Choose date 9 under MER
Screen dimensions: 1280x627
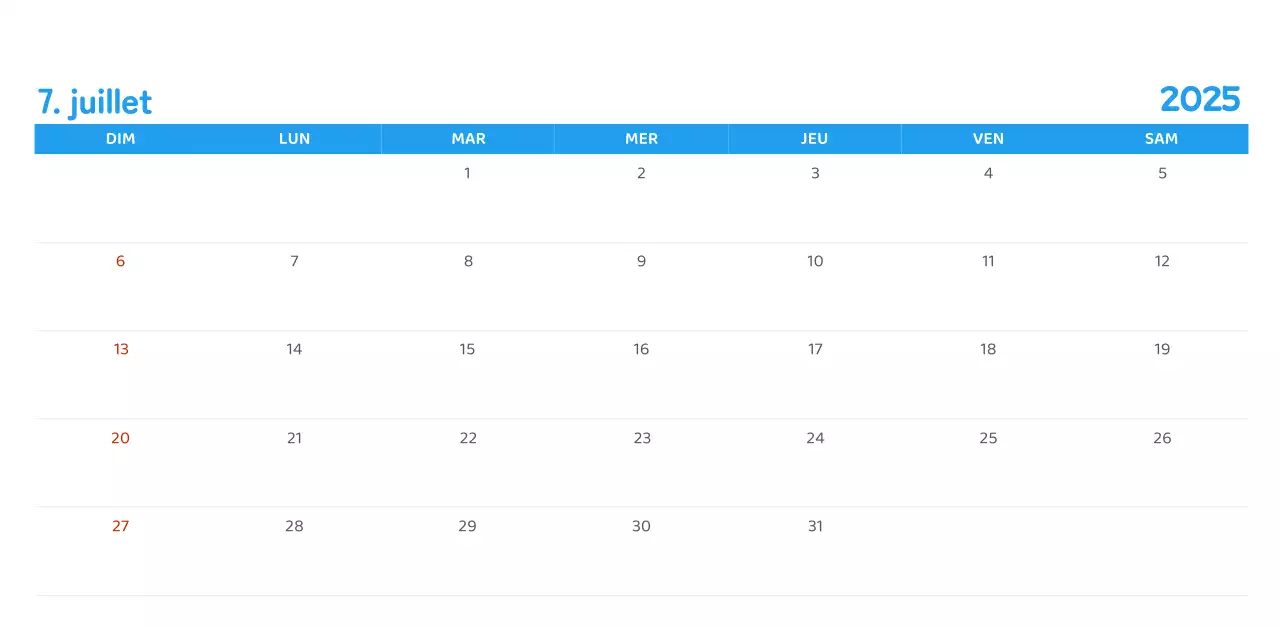[x=641, y=261]
